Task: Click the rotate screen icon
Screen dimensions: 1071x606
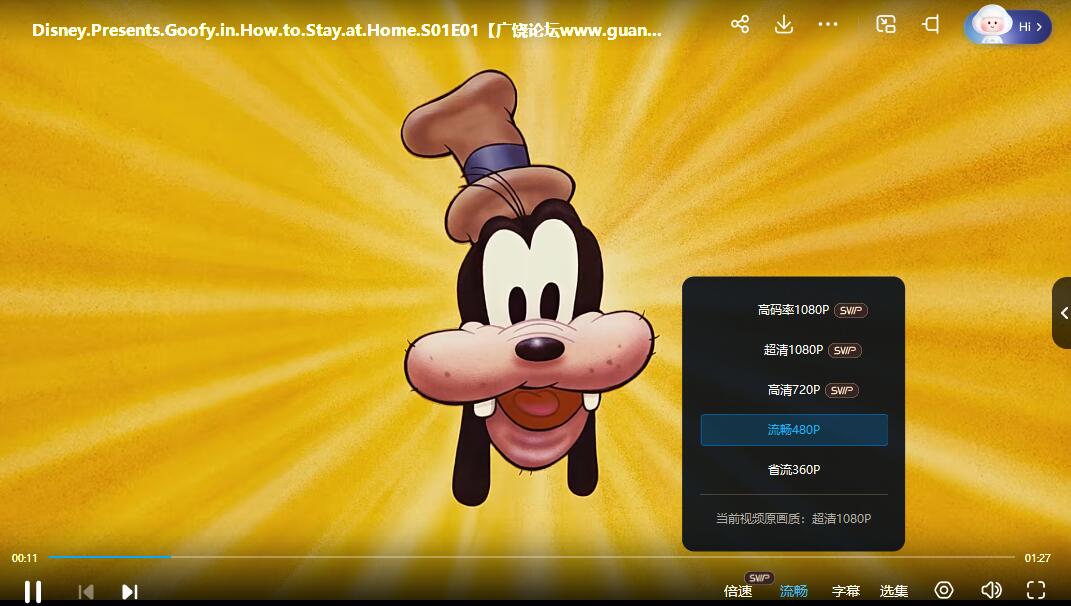Action: (931, 25)
